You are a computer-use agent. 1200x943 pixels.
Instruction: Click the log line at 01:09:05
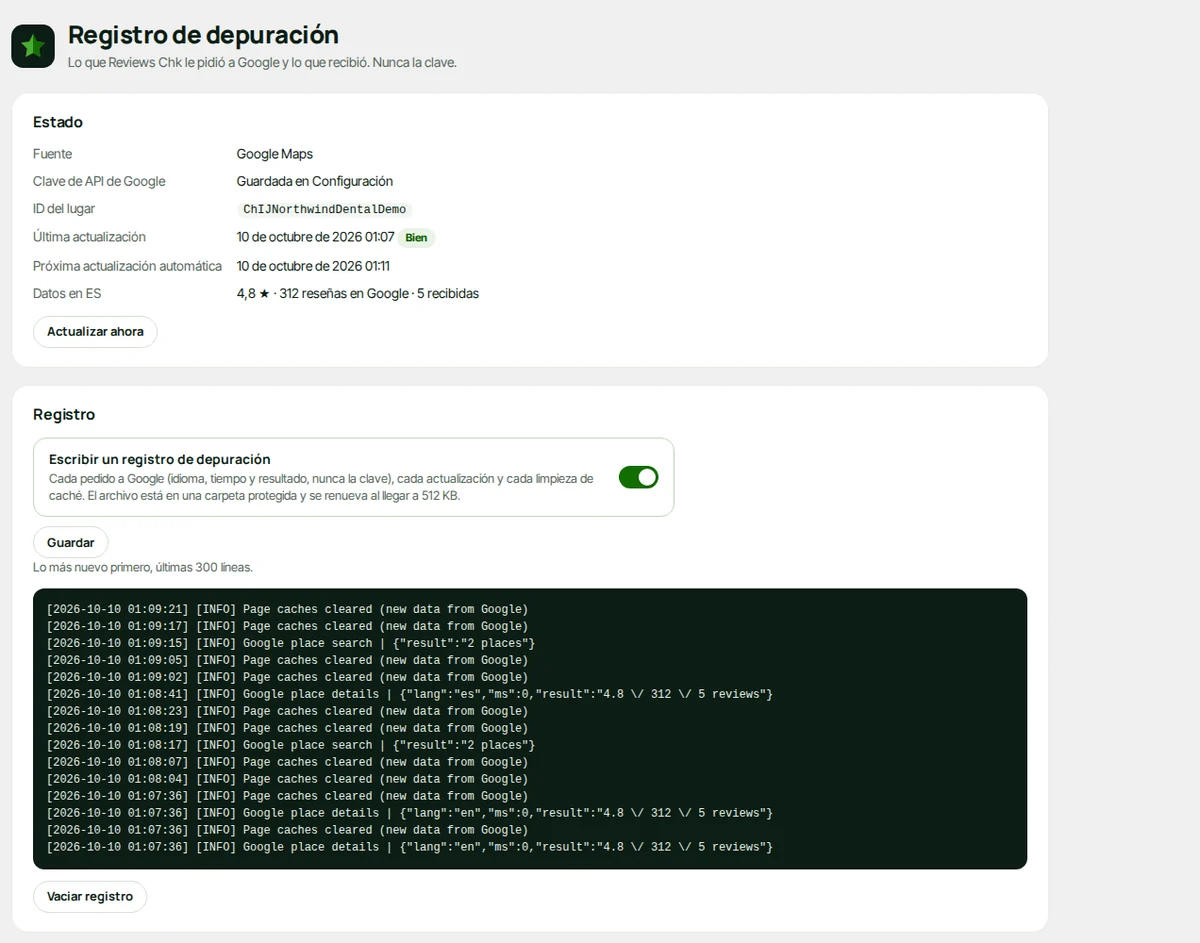pyautogui.click(x=287, y=660)
